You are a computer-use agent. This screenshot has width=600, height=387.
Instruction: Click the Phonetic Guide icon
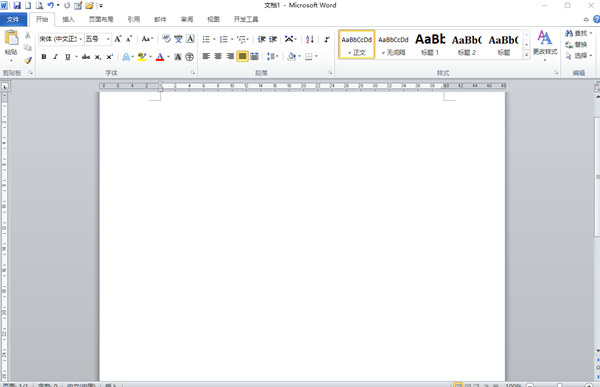[178, 39]
